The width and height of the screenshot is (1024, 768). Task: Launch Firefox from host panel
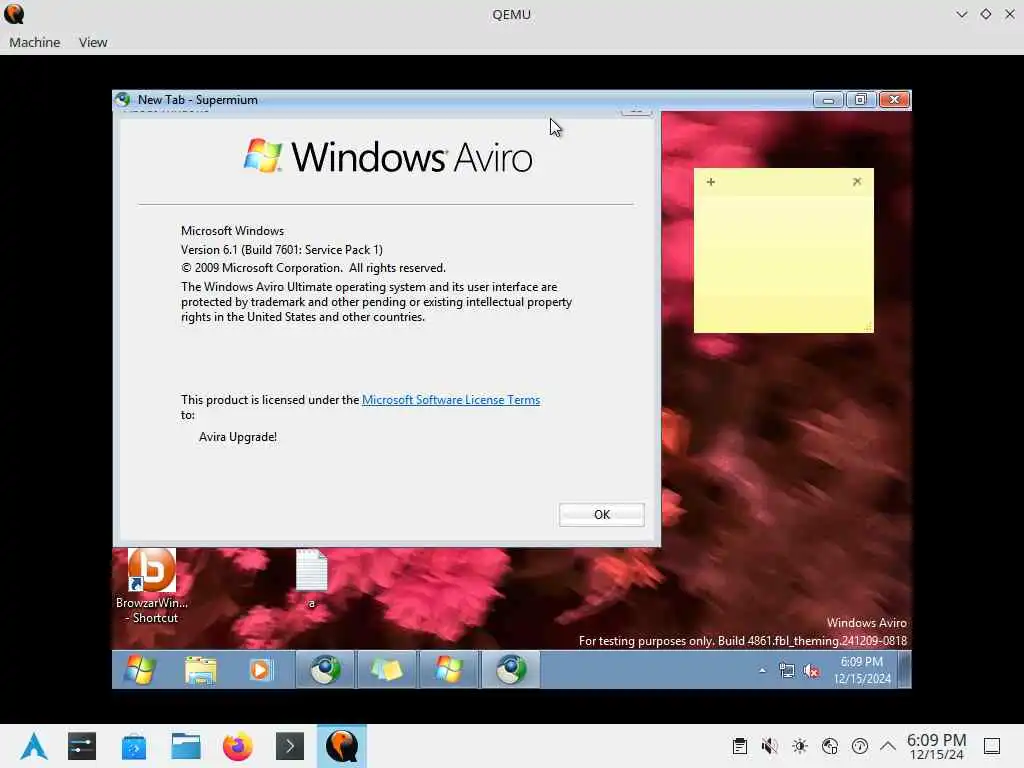click(x=238, y=746)
